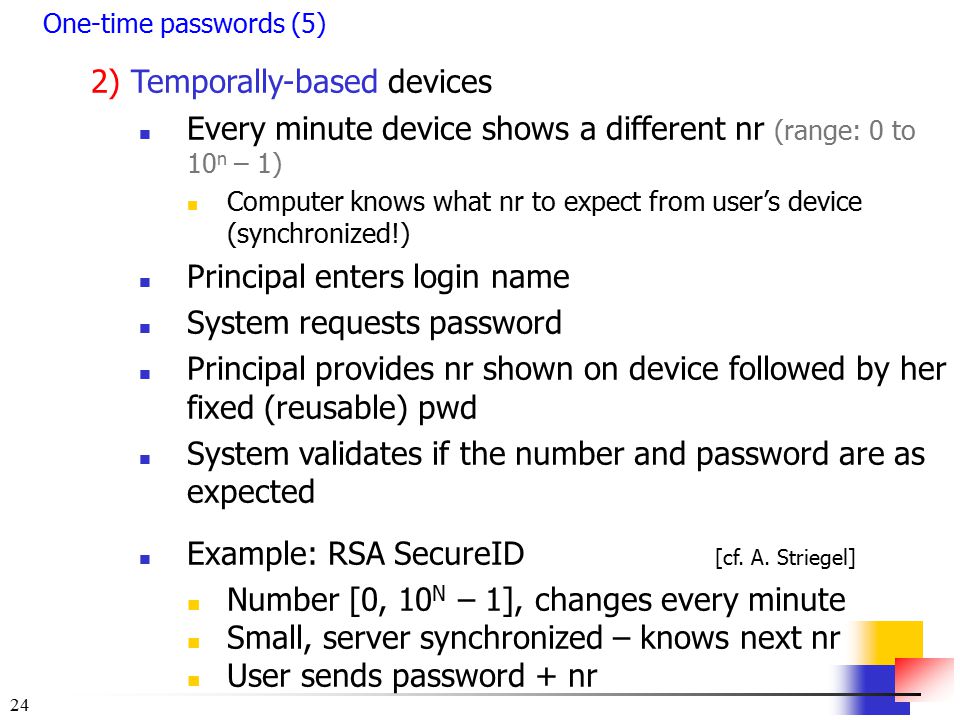960x720 pixels.
Task: Click the blue bullet beside 'Every minute device'
Action: click(x=145, y=135)
